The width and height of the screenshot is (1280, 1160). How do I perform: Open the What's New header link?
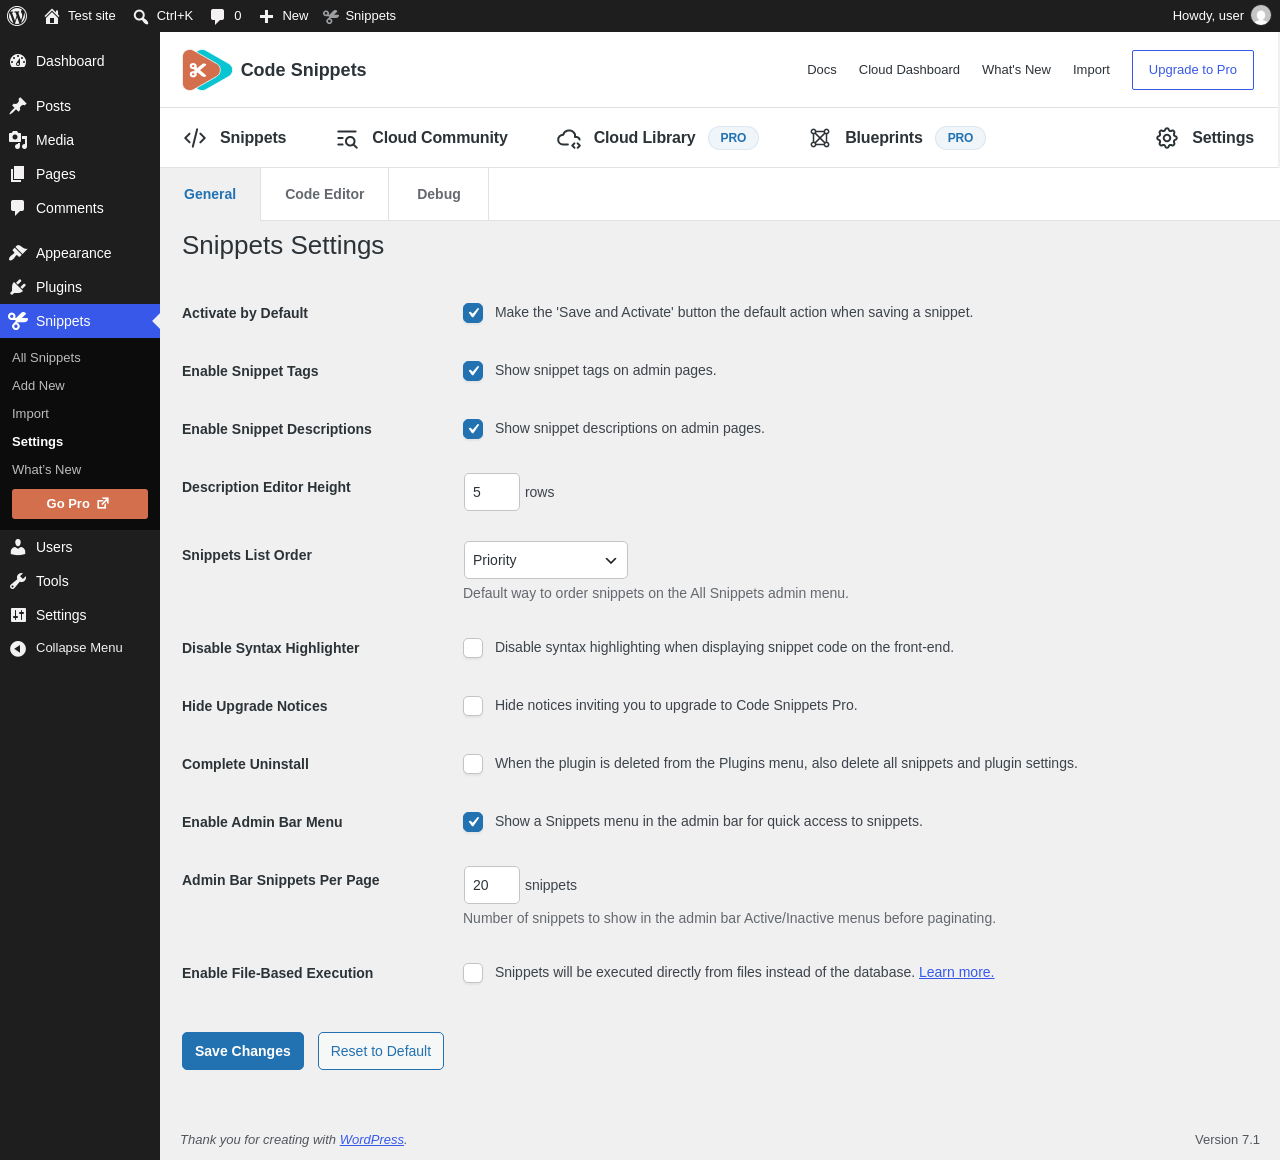click(x=1016, y=70)
